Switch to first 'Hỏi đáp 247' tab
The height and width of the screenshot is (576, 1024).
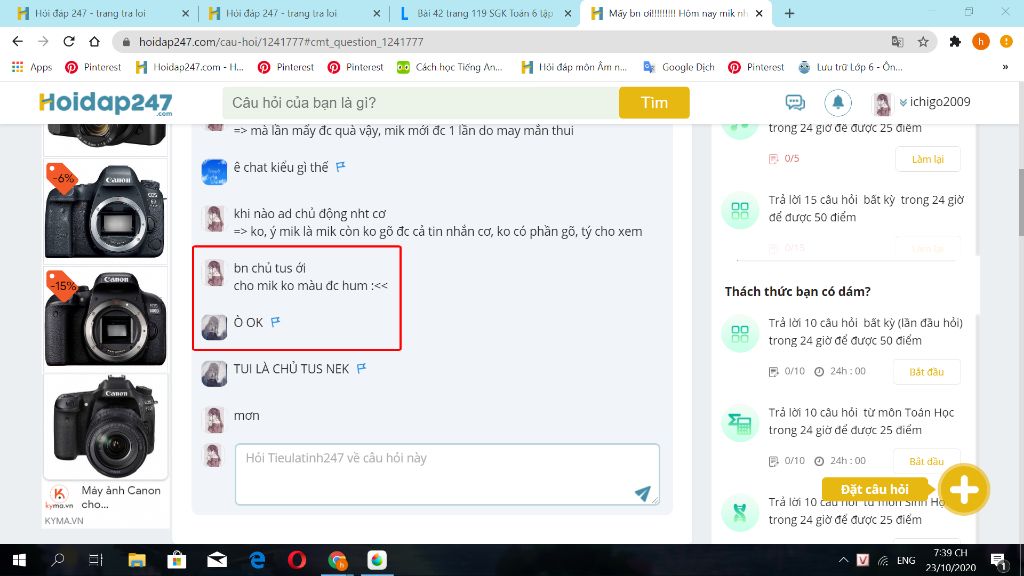96,13
